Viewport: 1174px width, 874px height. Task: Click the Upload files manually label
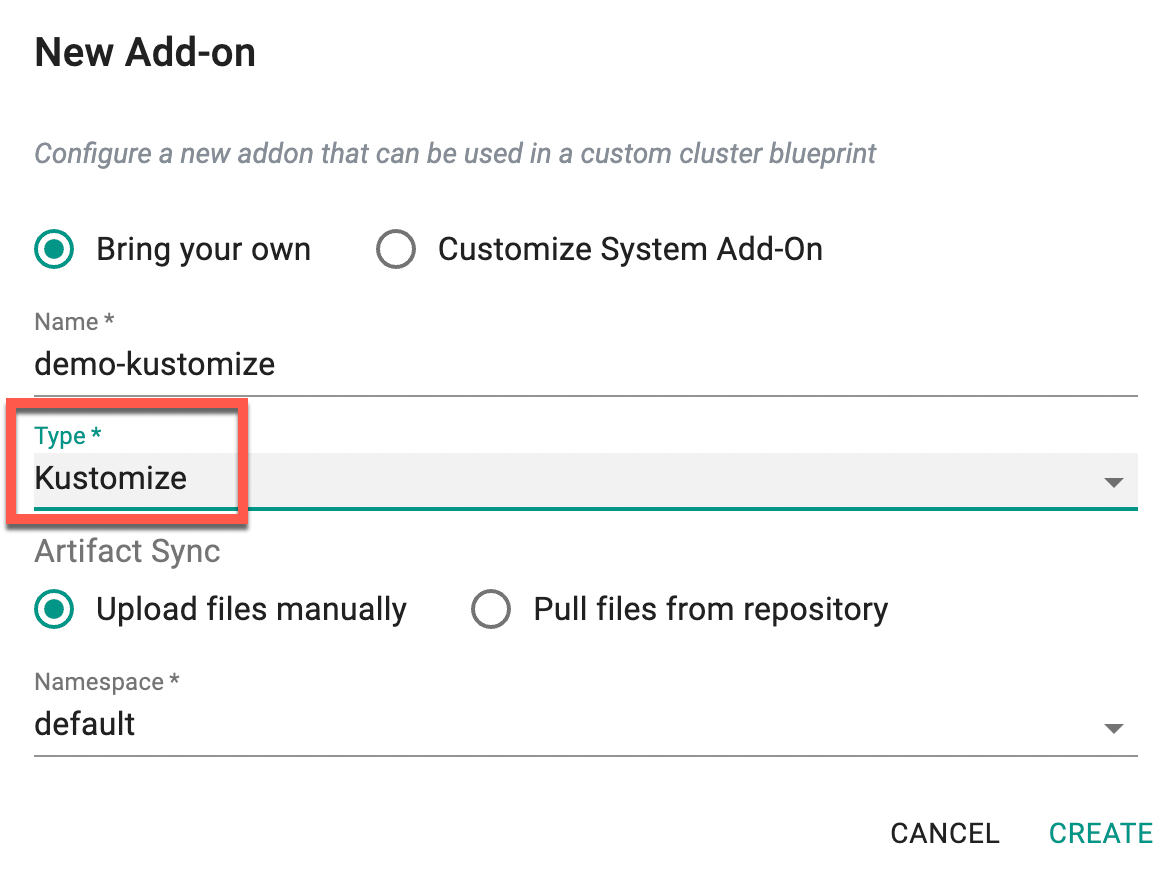(251, 609)
